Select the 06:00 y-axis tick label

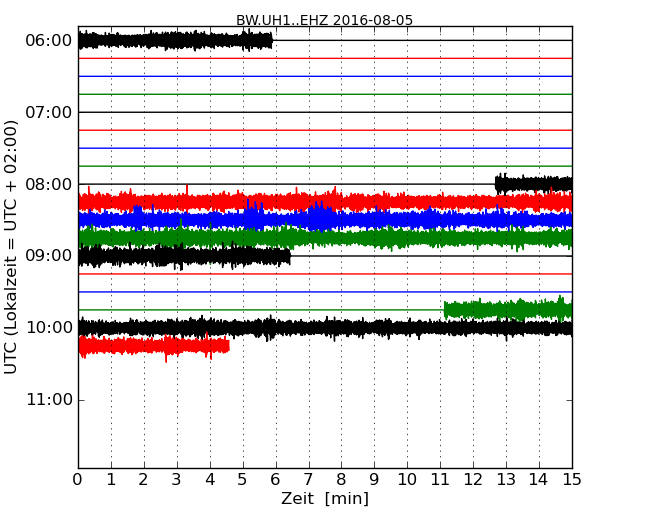48,40
